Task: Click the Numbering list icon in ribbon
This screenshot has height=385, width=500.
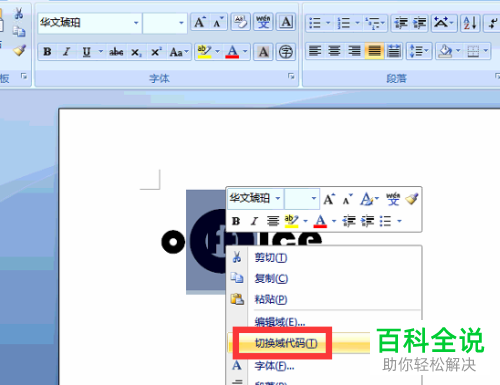Action: pyautogui.click(x=343, y=23)
